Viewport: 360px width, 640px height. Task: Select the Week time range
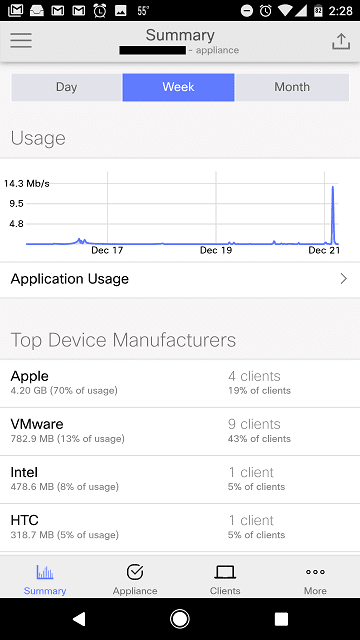(x=178, y=87)
